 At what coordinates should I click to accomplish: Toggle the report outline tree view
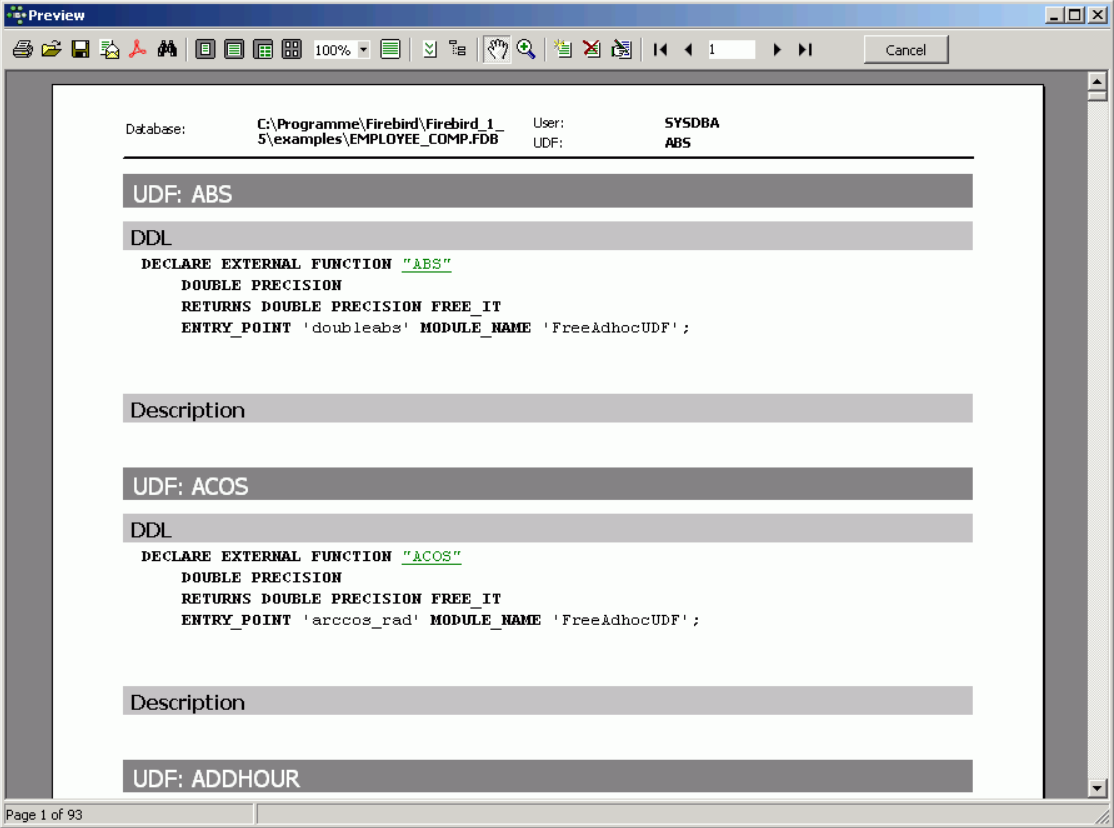(x=458, y=50)
